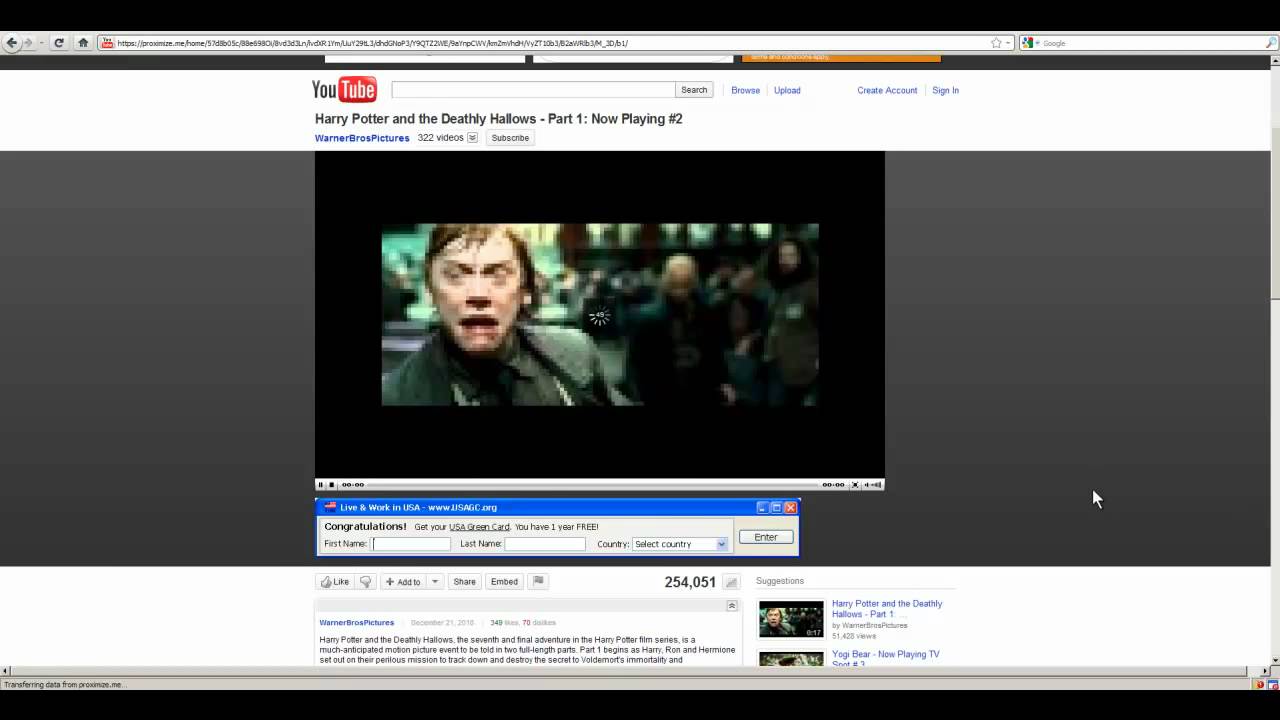Dislike the video with thumbs-down icon
Image resolution: width=1280 pixels, height=720 pixels.
[x=366, y=582]
